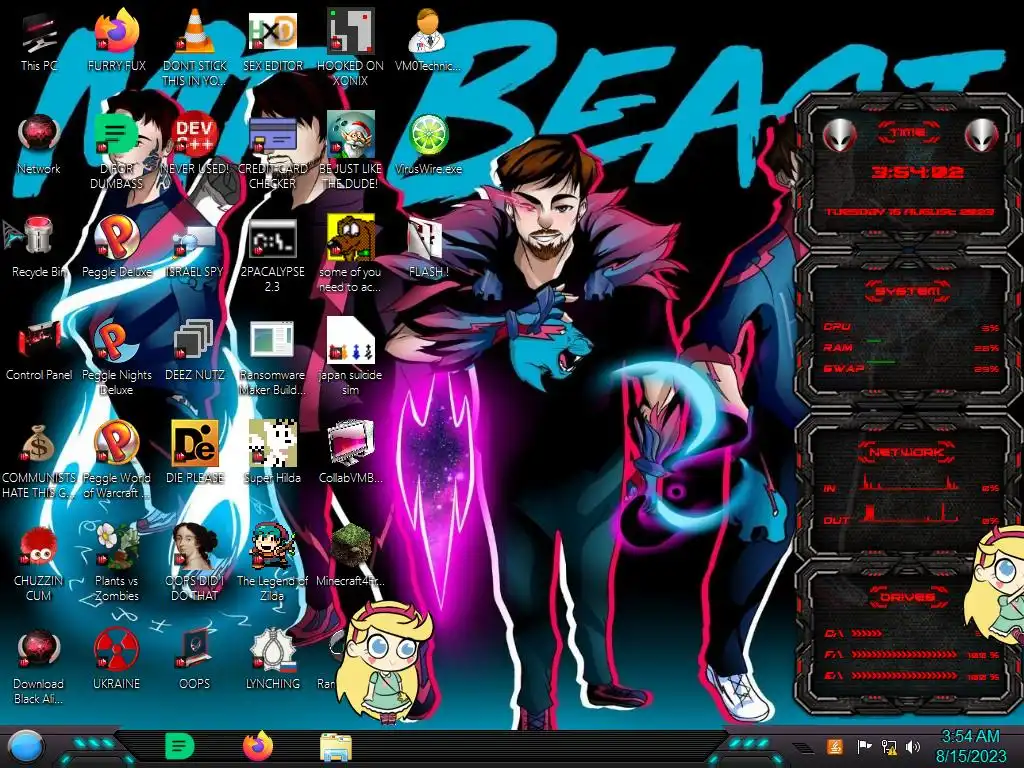1024x768 pixels.
Task: Launch Peggle Nights Deluxe shortcut
Action: click(x=117, y=359)
